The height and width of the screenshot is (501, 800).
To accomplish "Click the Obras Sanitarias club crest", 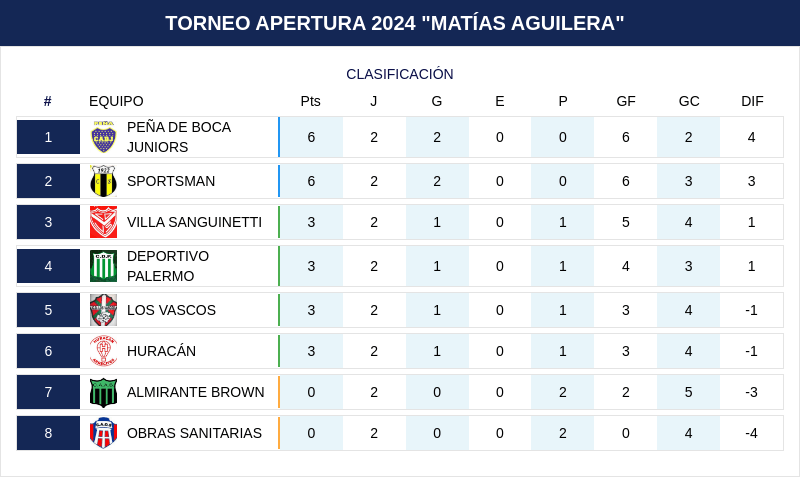I will (104, 433).
